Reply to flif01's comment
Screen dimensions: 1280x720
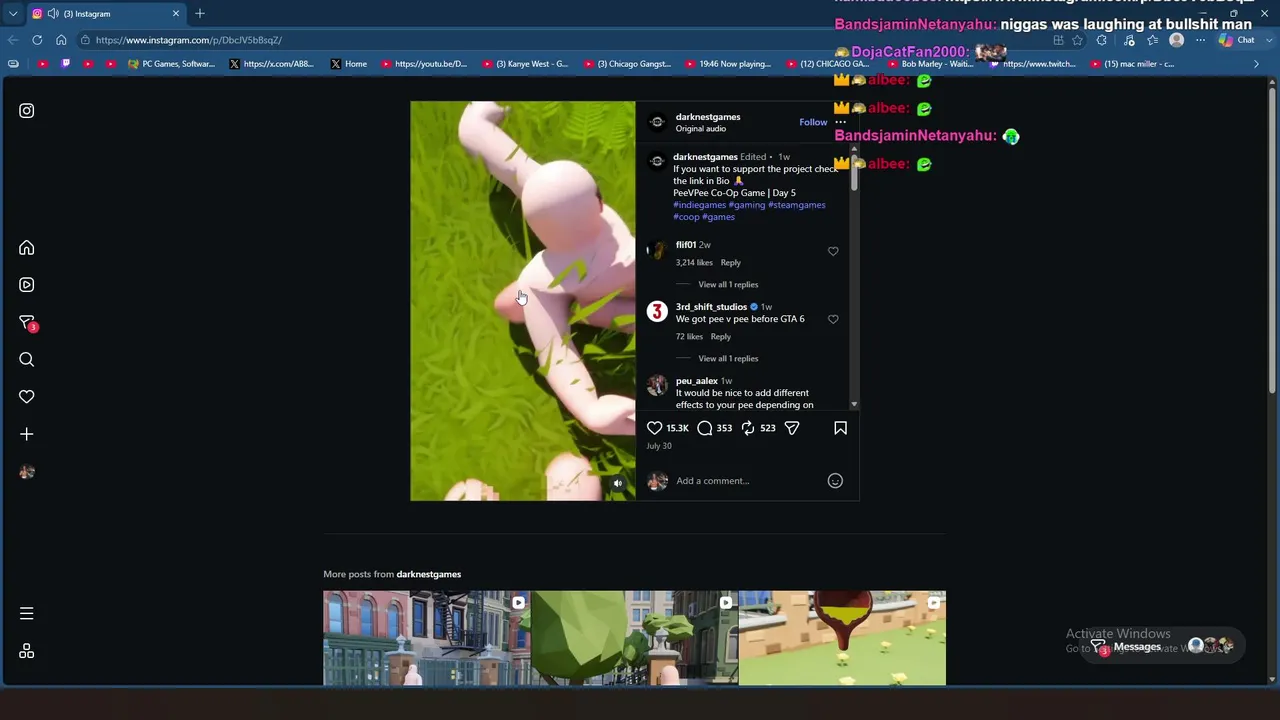731,263
